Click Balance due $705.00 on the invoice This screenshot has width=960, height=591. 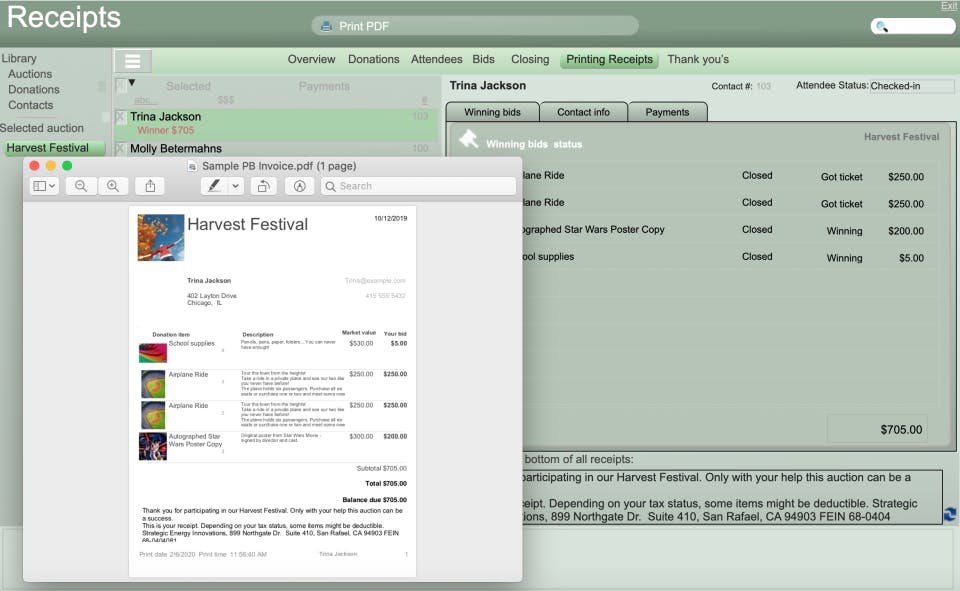(x=374, y=500)
